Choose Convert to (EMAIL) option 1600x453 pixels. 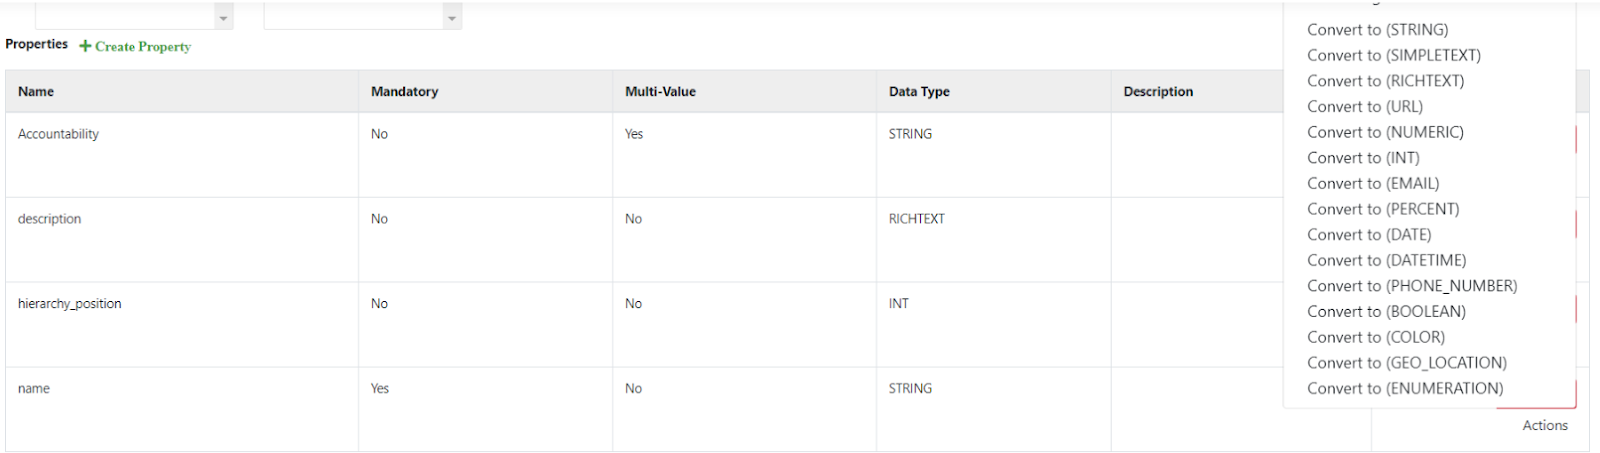pos(1373,184)
